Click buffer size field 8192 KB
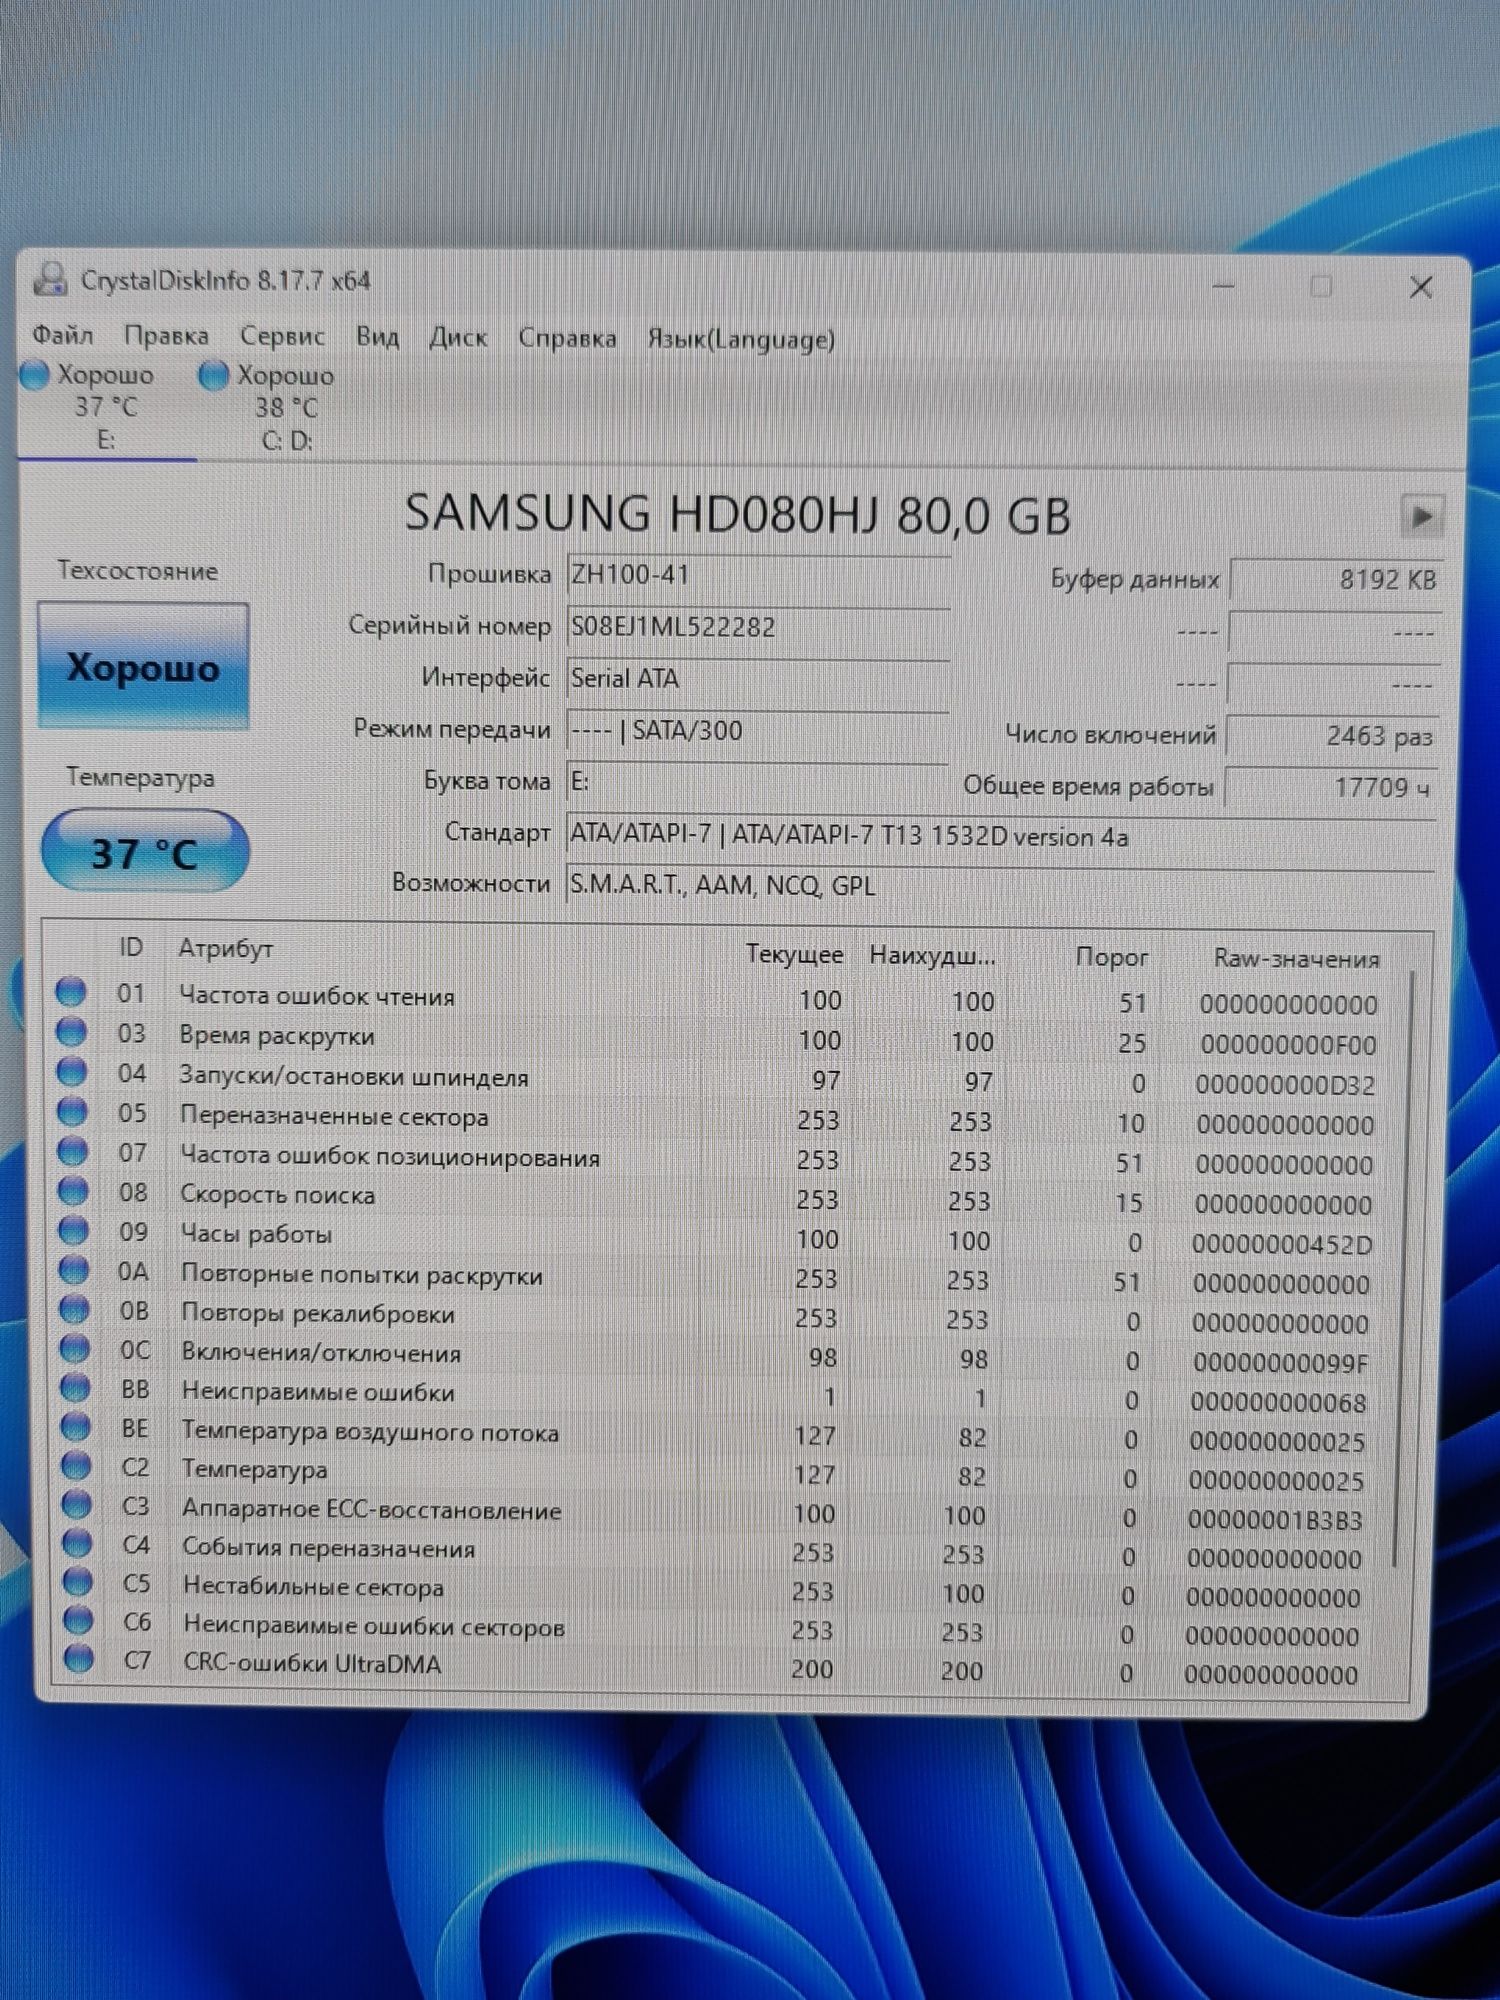This screenshot has width=1500, height=2000. [x=1336, y=579]
